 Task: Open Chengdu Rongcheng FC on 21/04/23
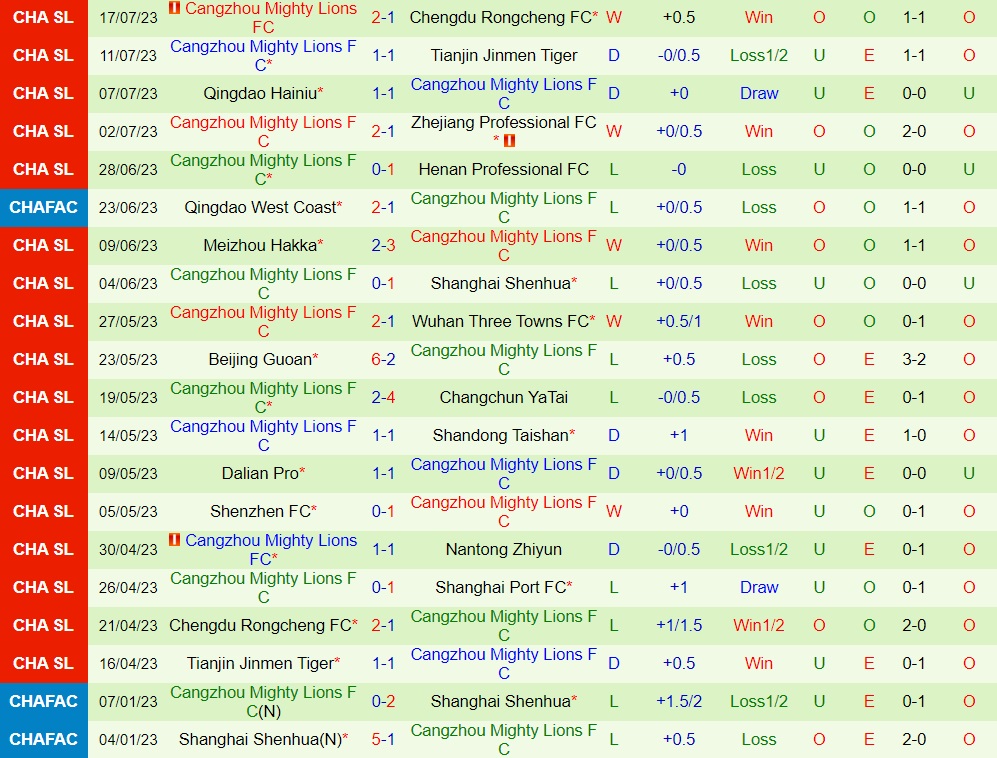pos(260,625)
